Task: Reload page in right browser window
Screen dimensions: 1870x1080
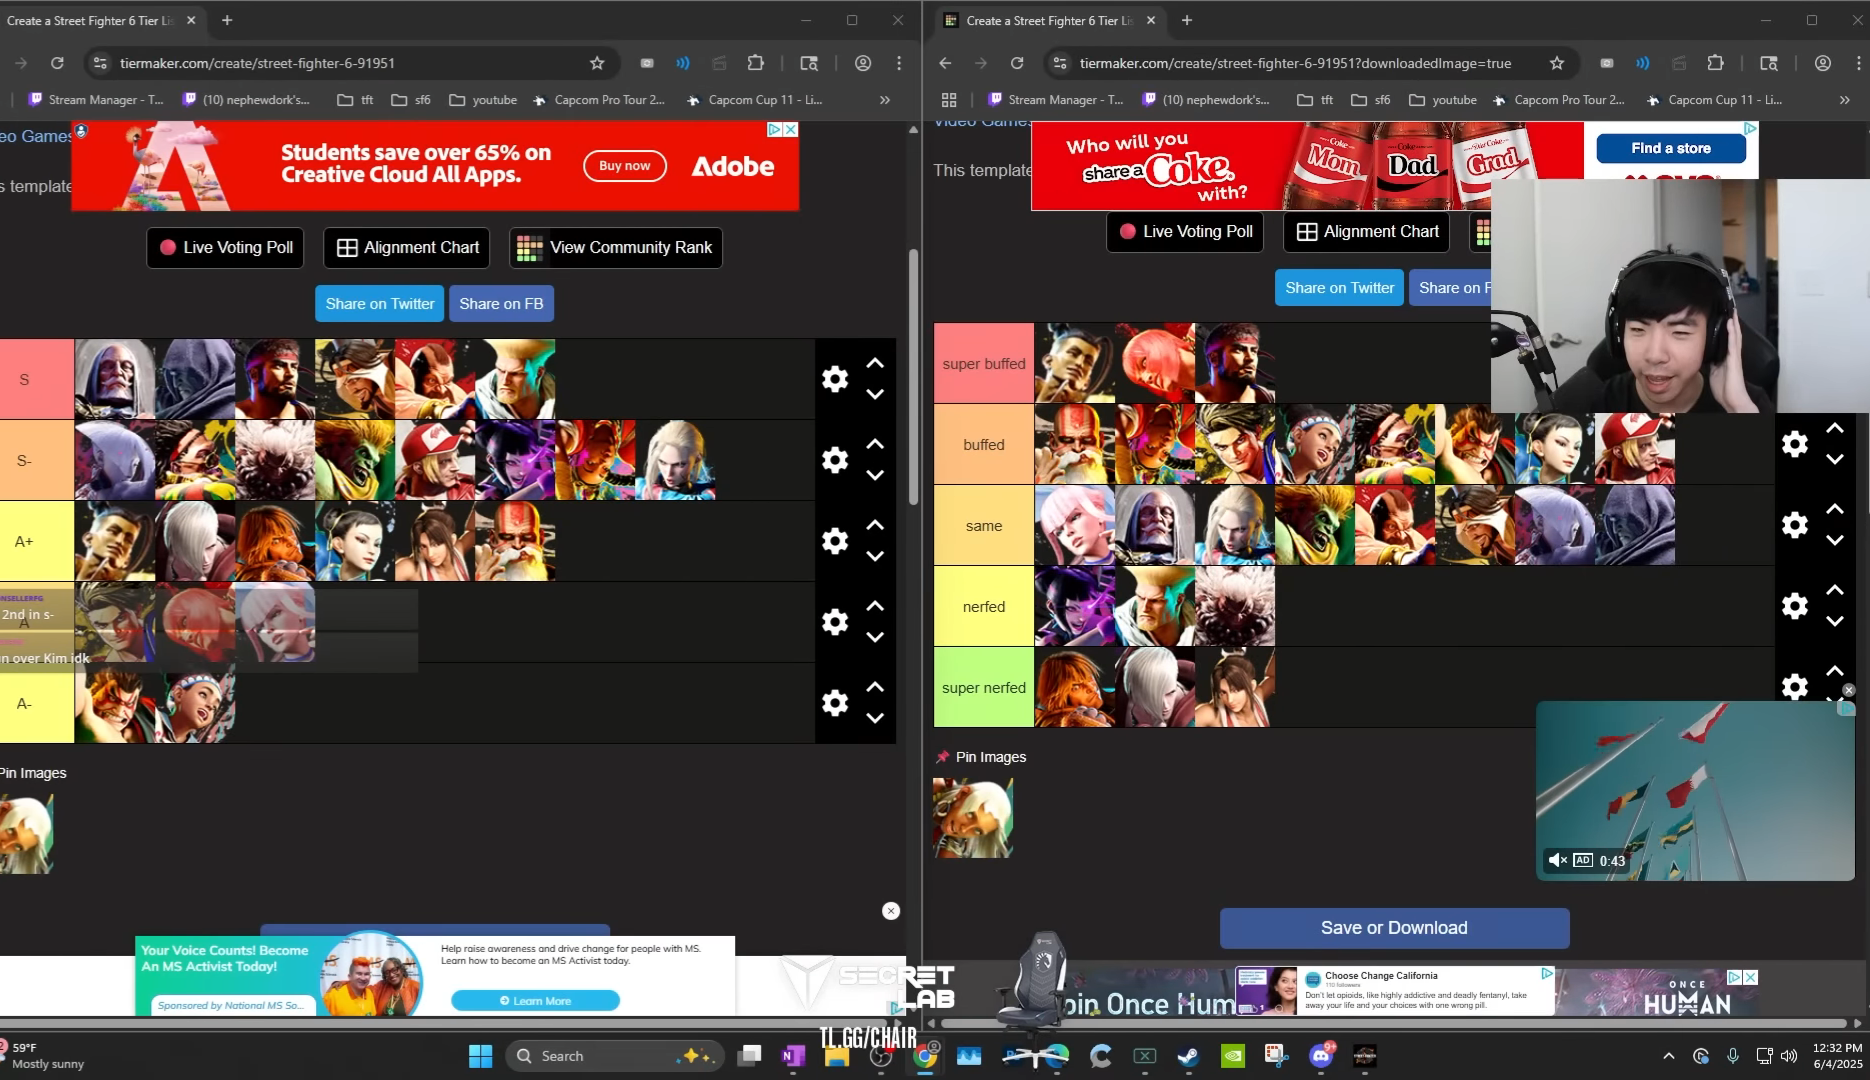Action: tap(1017, 63)
